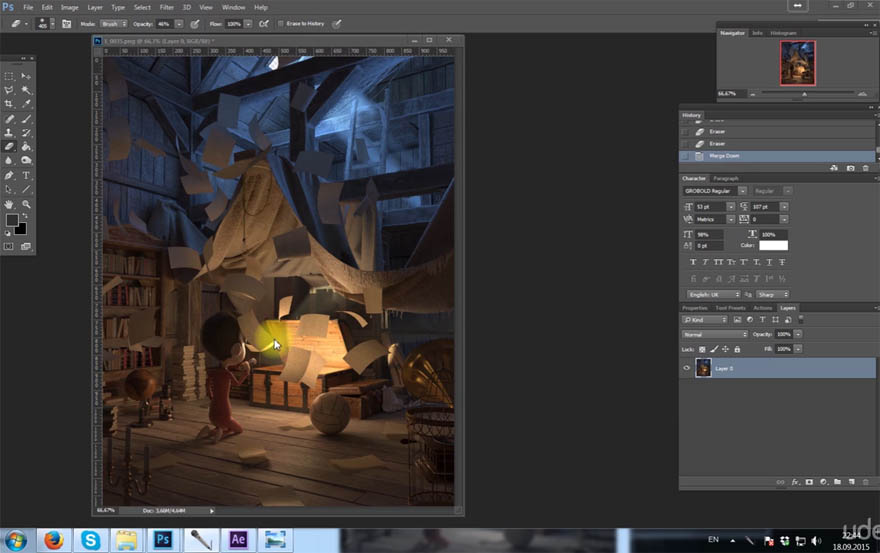
Task: Select the Eyedropper tool
Action: (x=26, y=104)
